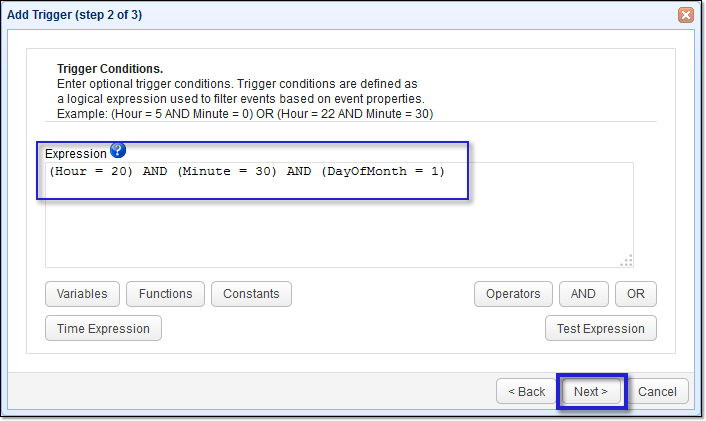Proceed with the Next button
706x421 pixels.
pos(590,392)
